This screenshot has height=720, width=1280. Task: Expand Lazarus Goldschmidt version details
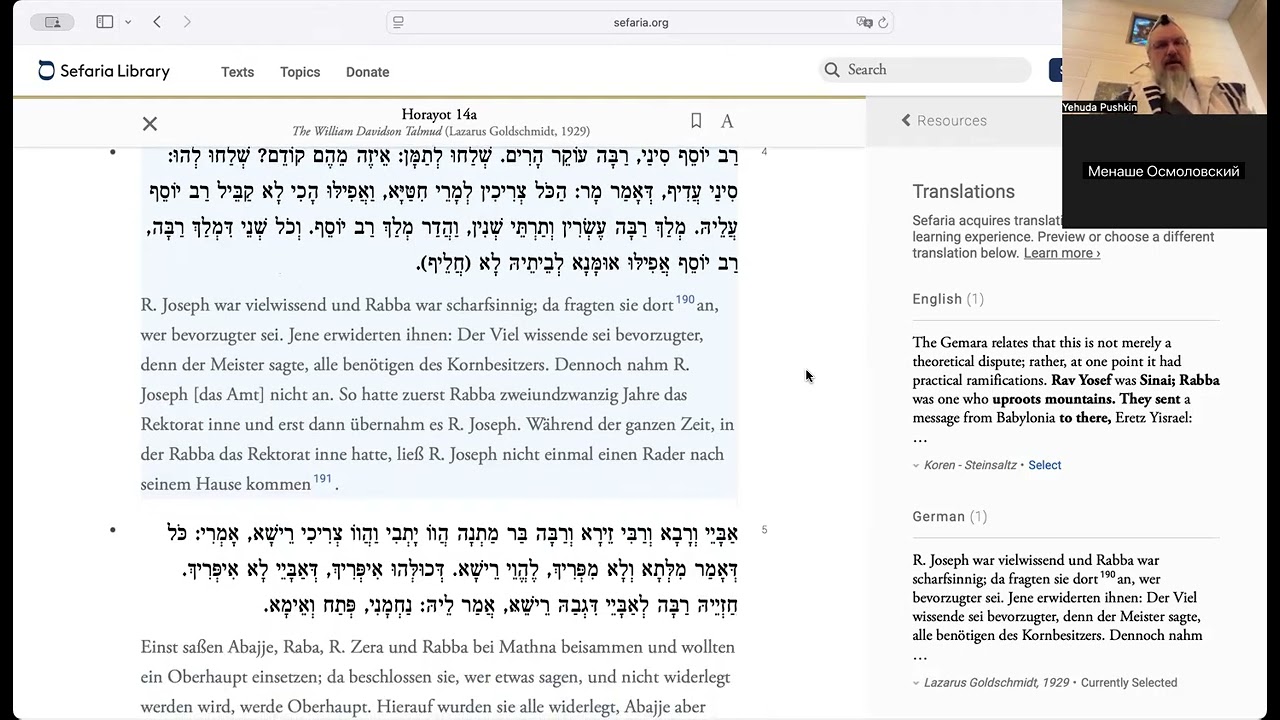click(916, 683)
